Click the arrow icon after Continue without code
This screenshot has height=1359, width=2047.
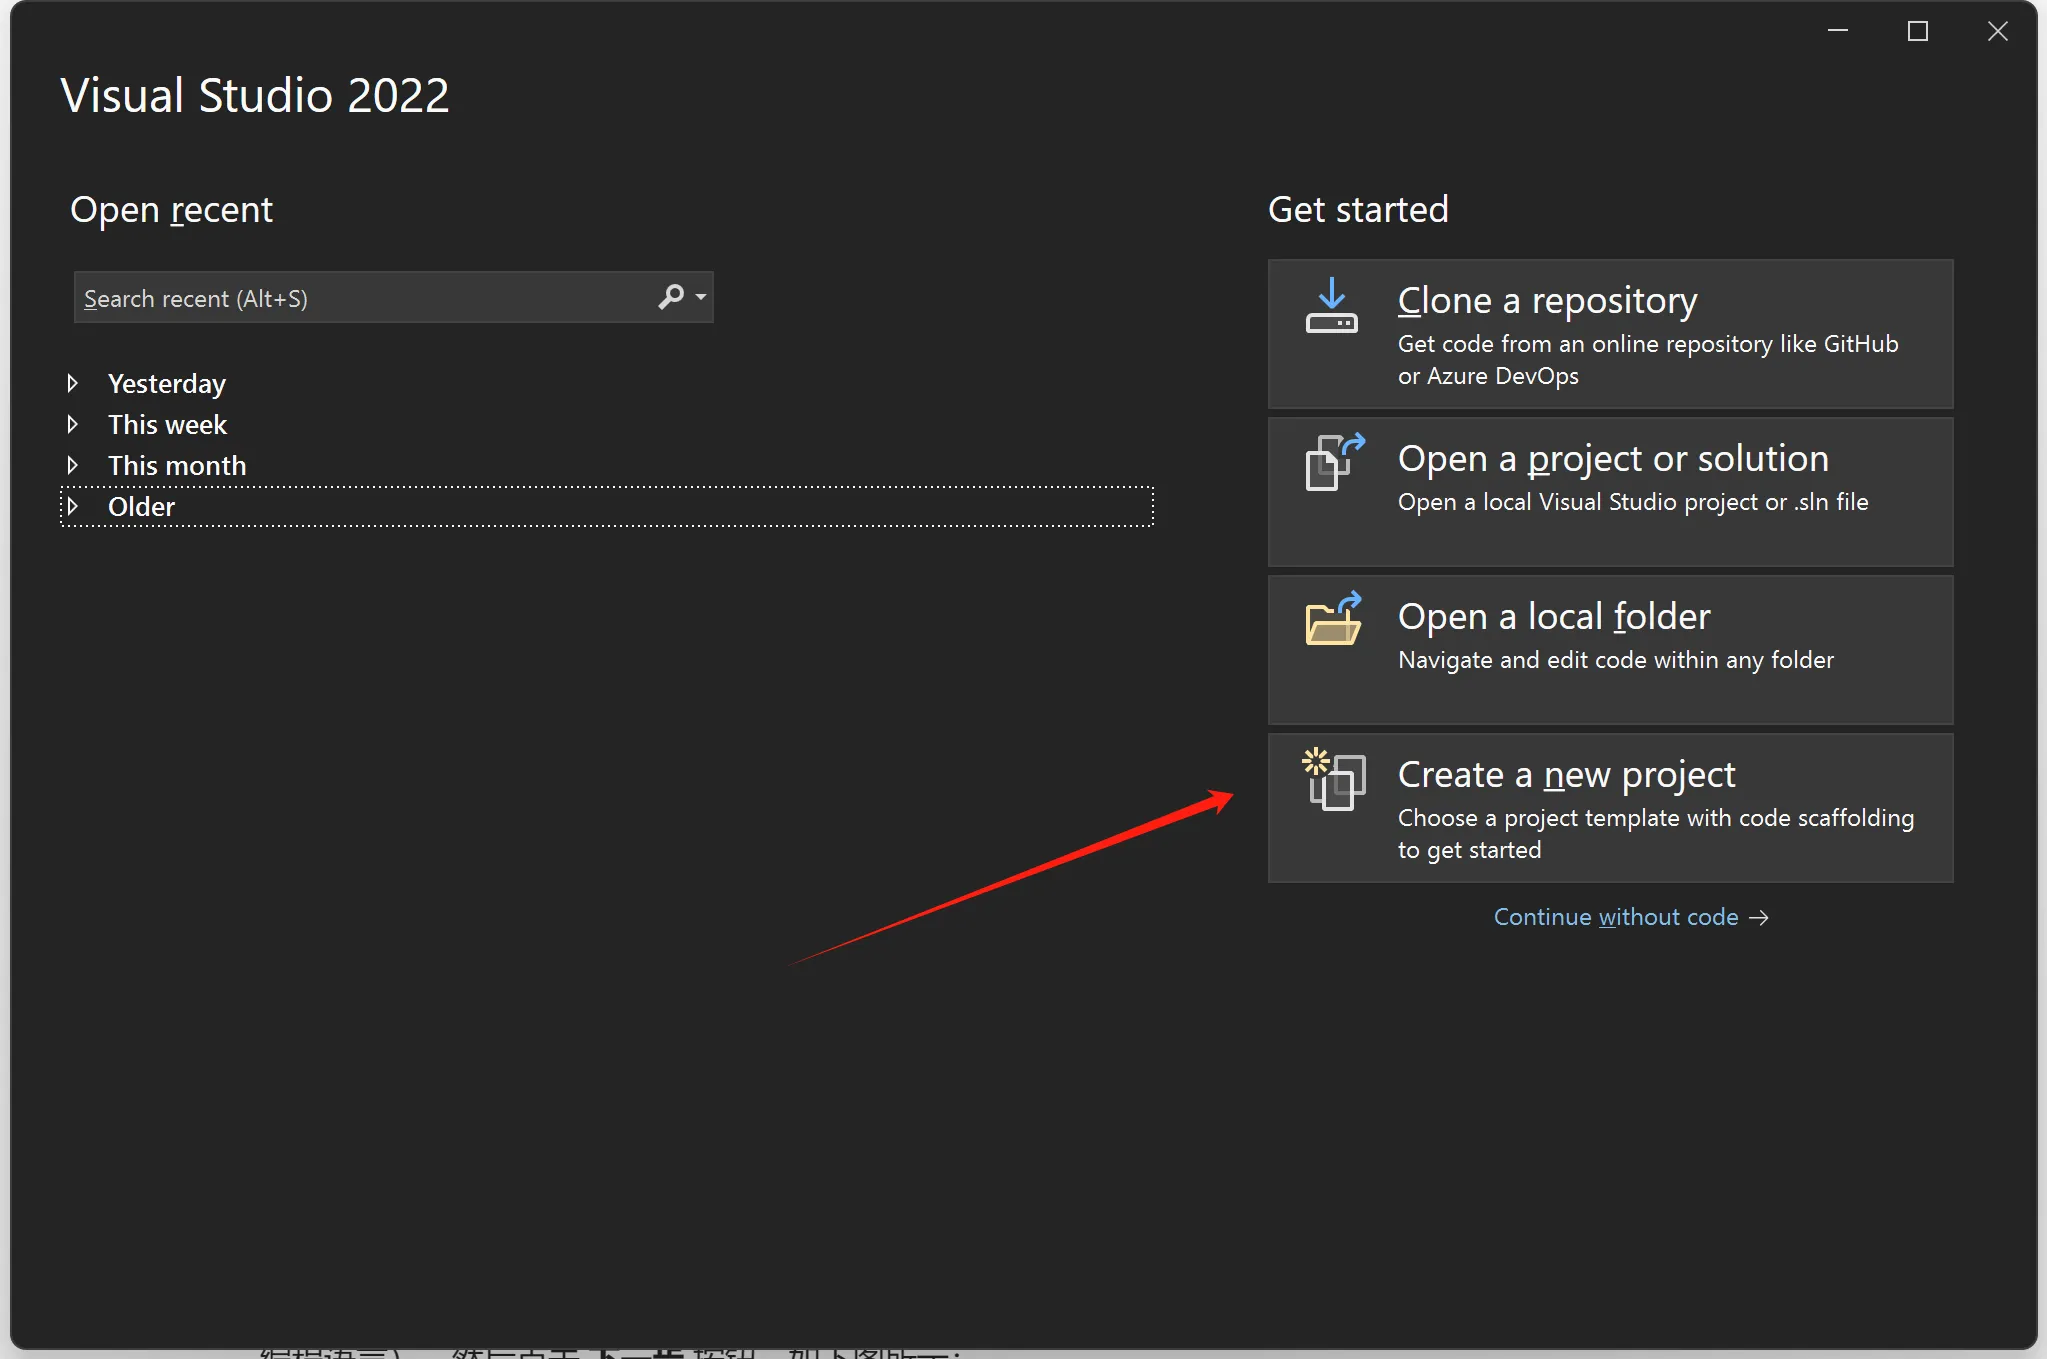(x=1759, y=918)
